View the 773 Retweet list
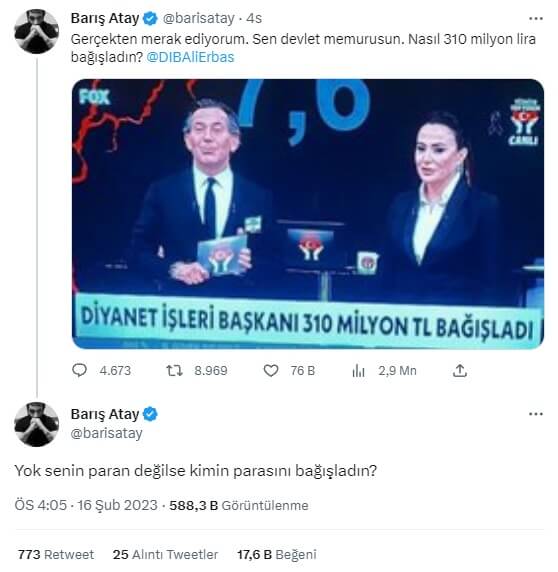This screenshot has height=572, width=558. (56, 554)
